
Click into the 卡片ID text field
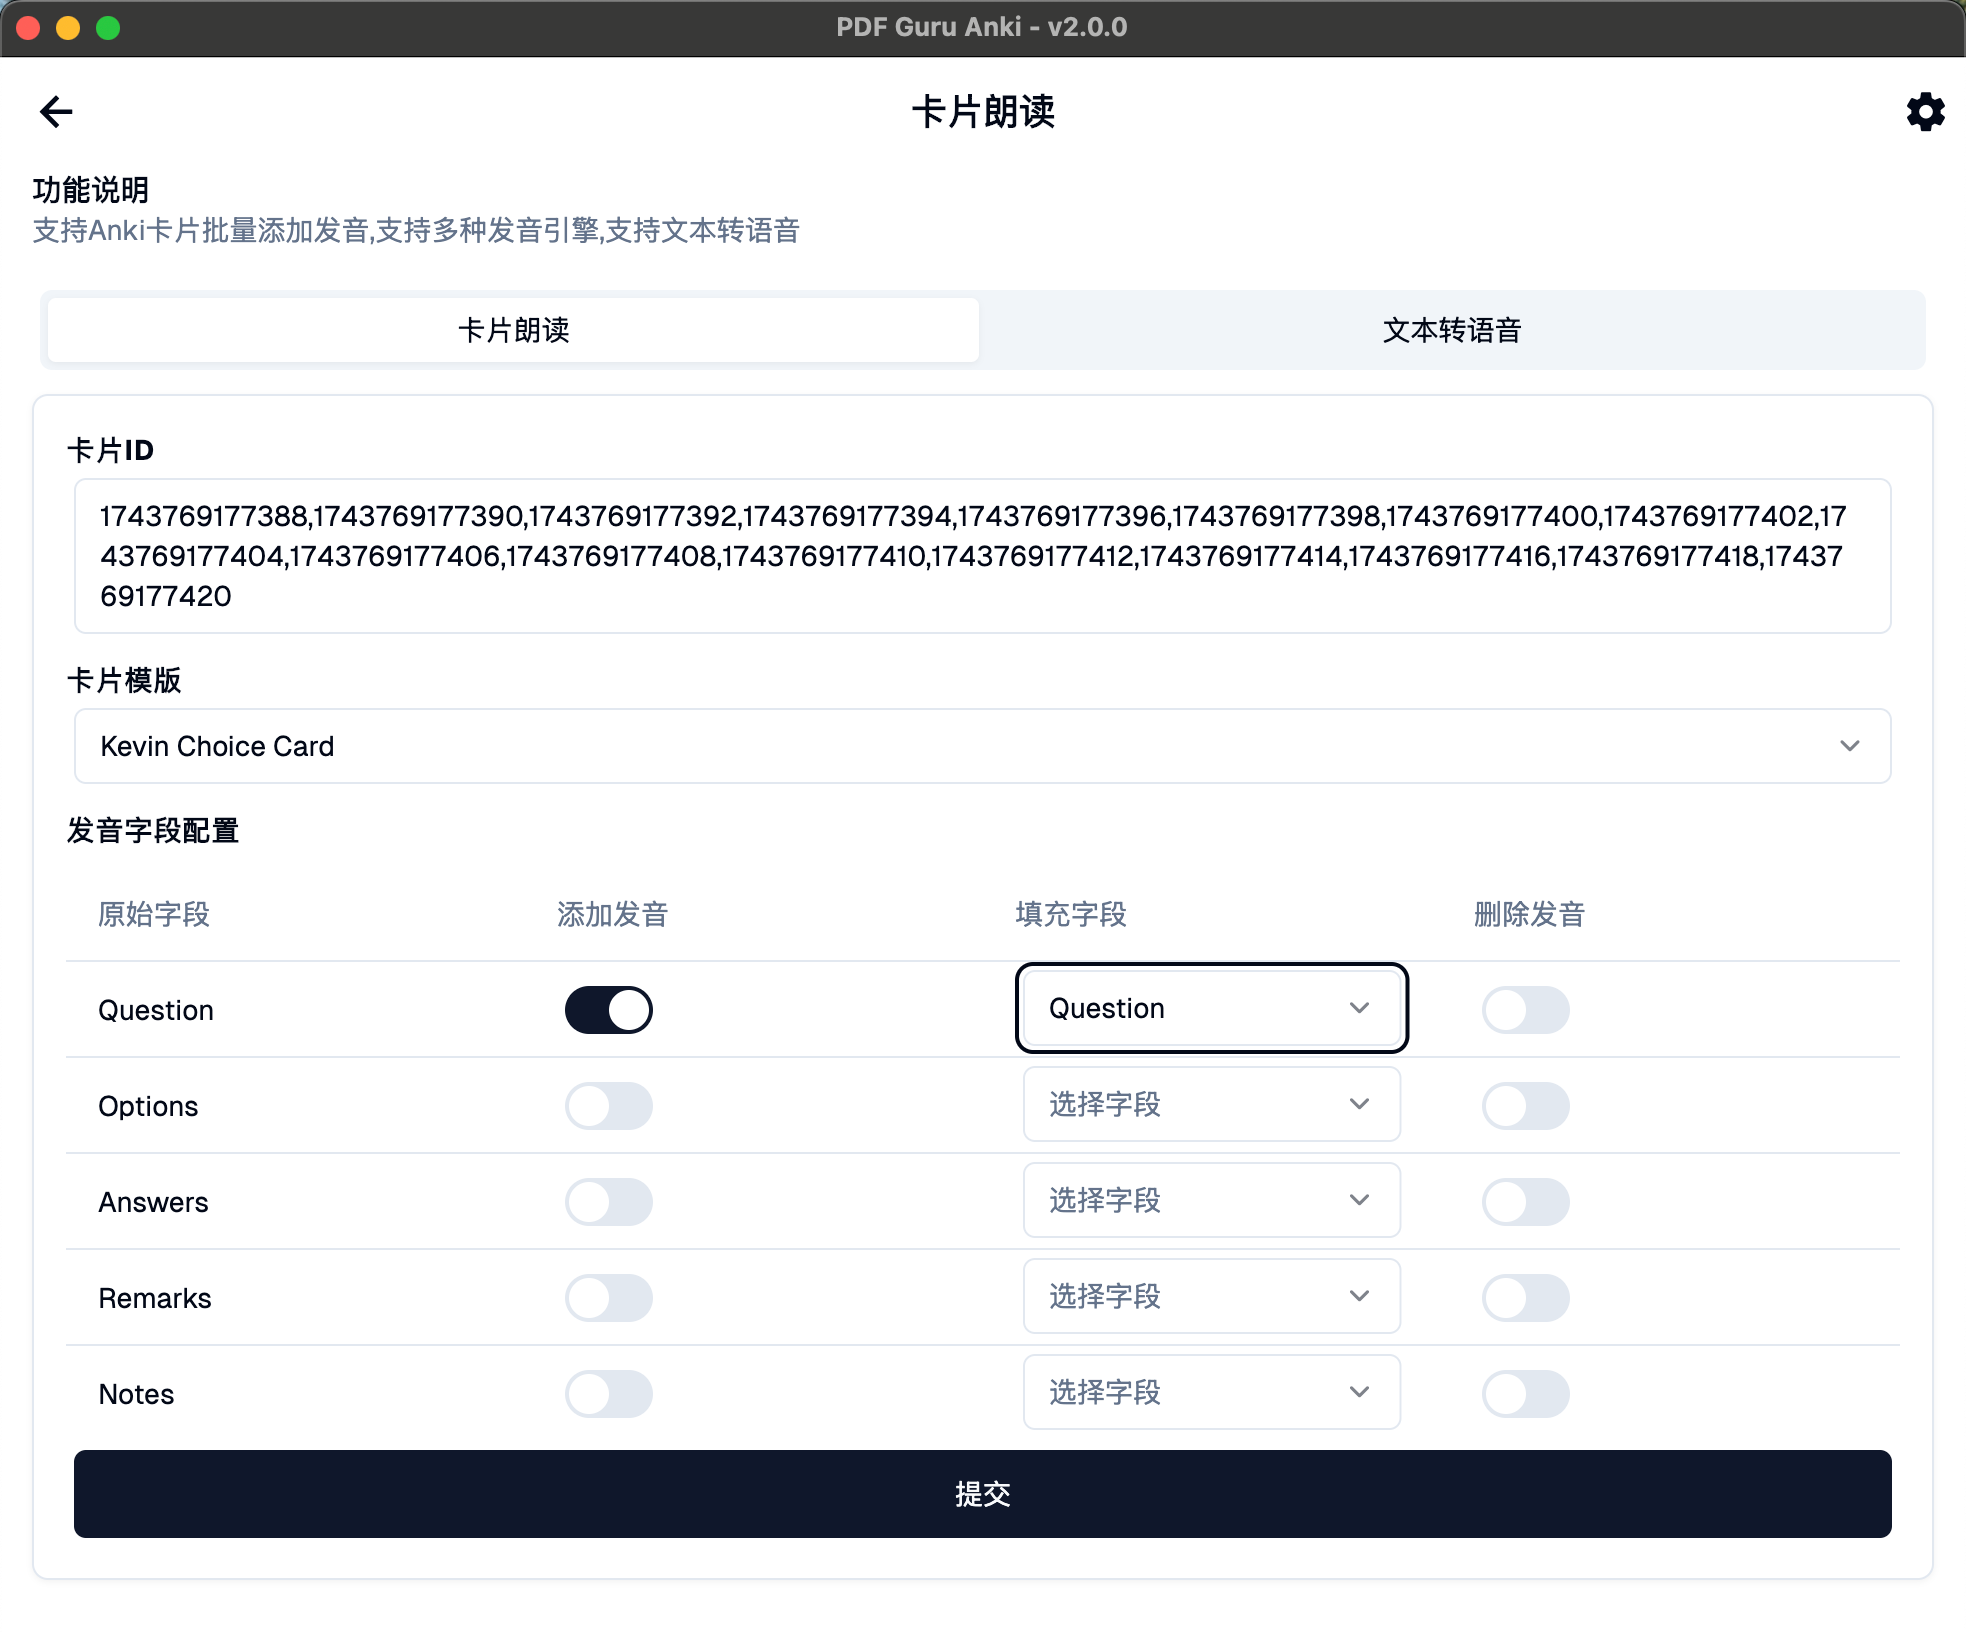coord(982,556)
